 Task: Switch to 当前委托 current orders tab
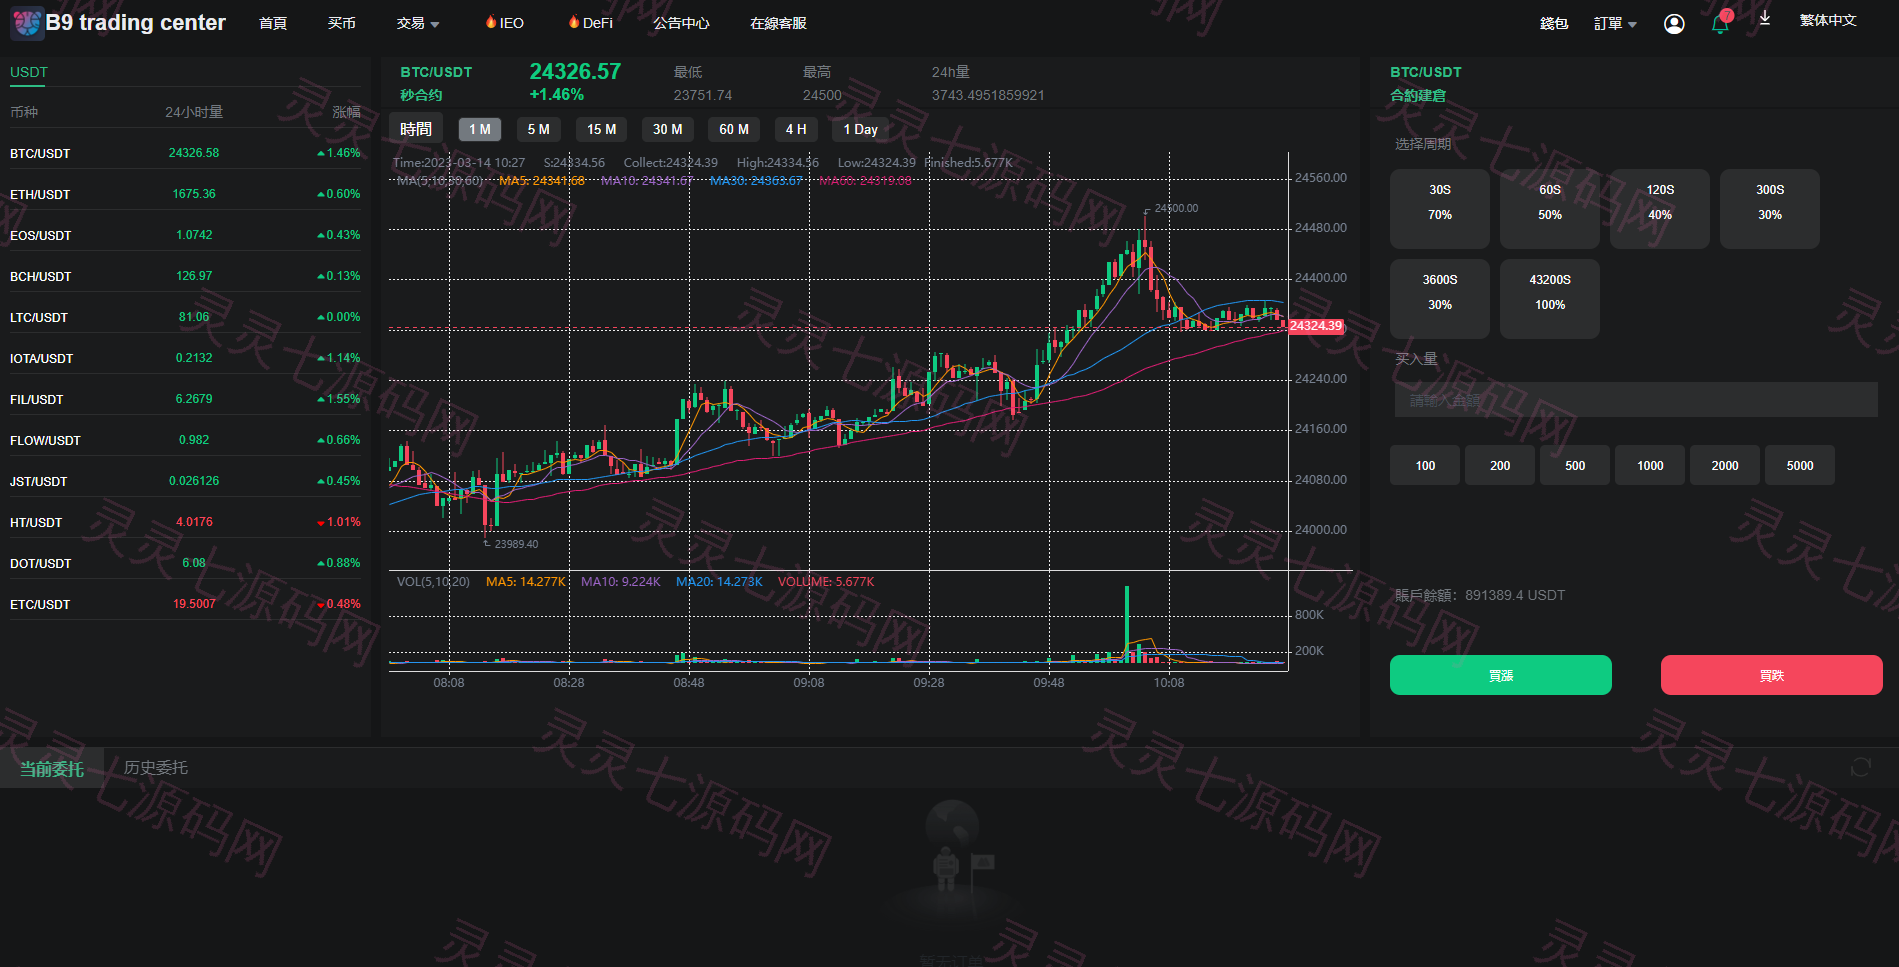point(52,768)
